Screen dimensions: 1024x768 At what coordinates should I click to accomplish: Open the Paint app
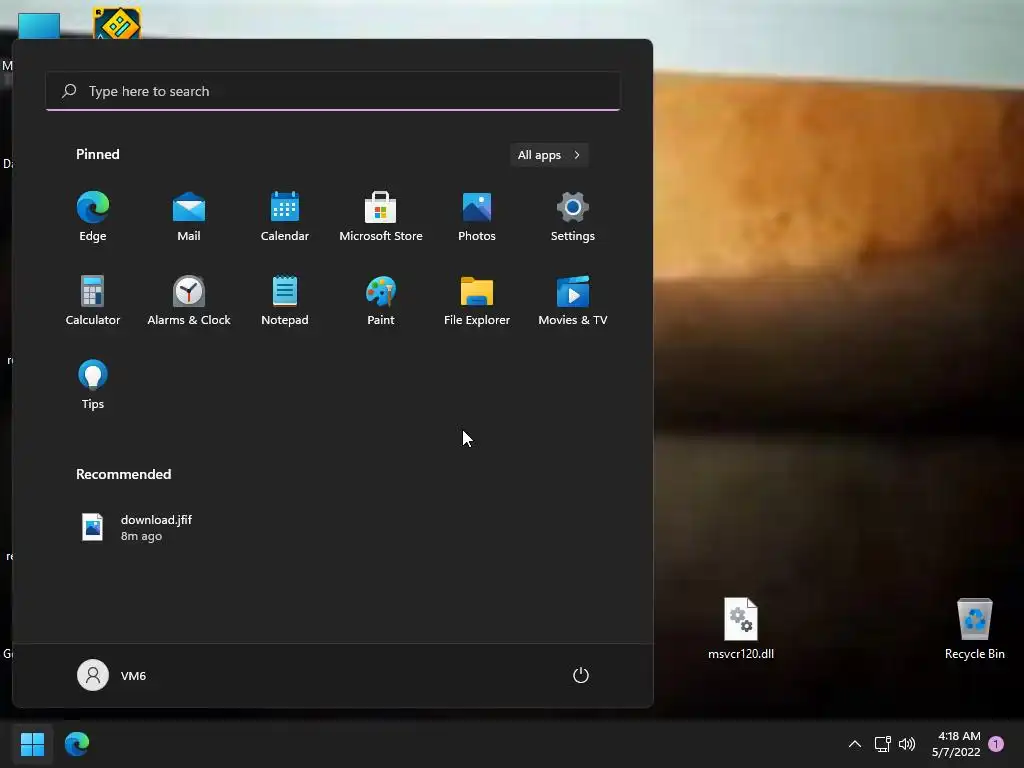click(381, 301)
